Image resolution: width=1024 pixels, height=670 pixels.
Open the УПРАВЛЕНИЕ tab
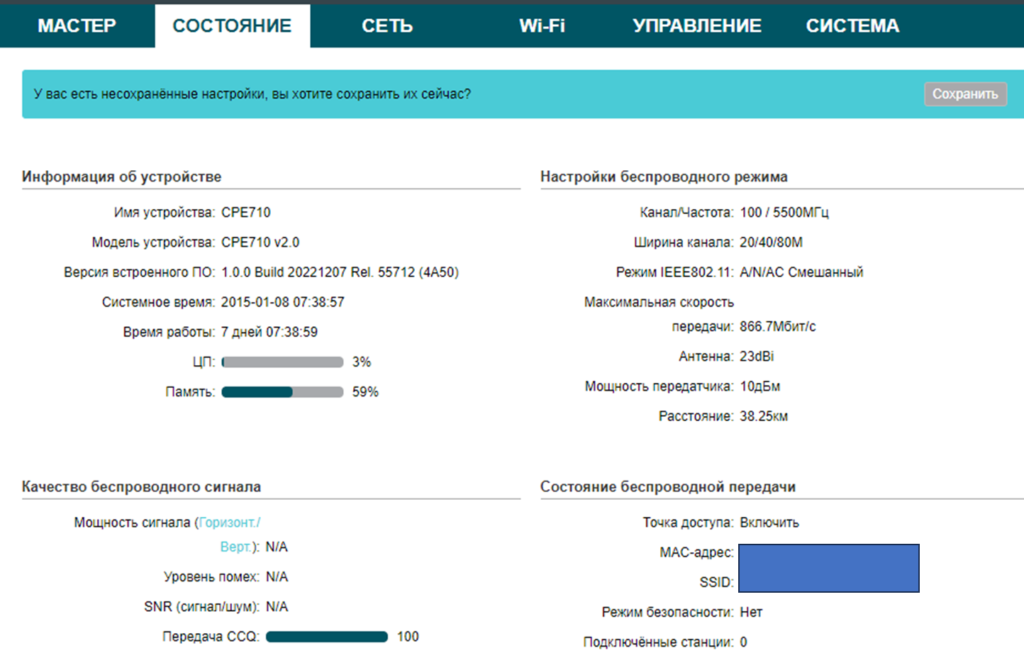tap(697, 26)
